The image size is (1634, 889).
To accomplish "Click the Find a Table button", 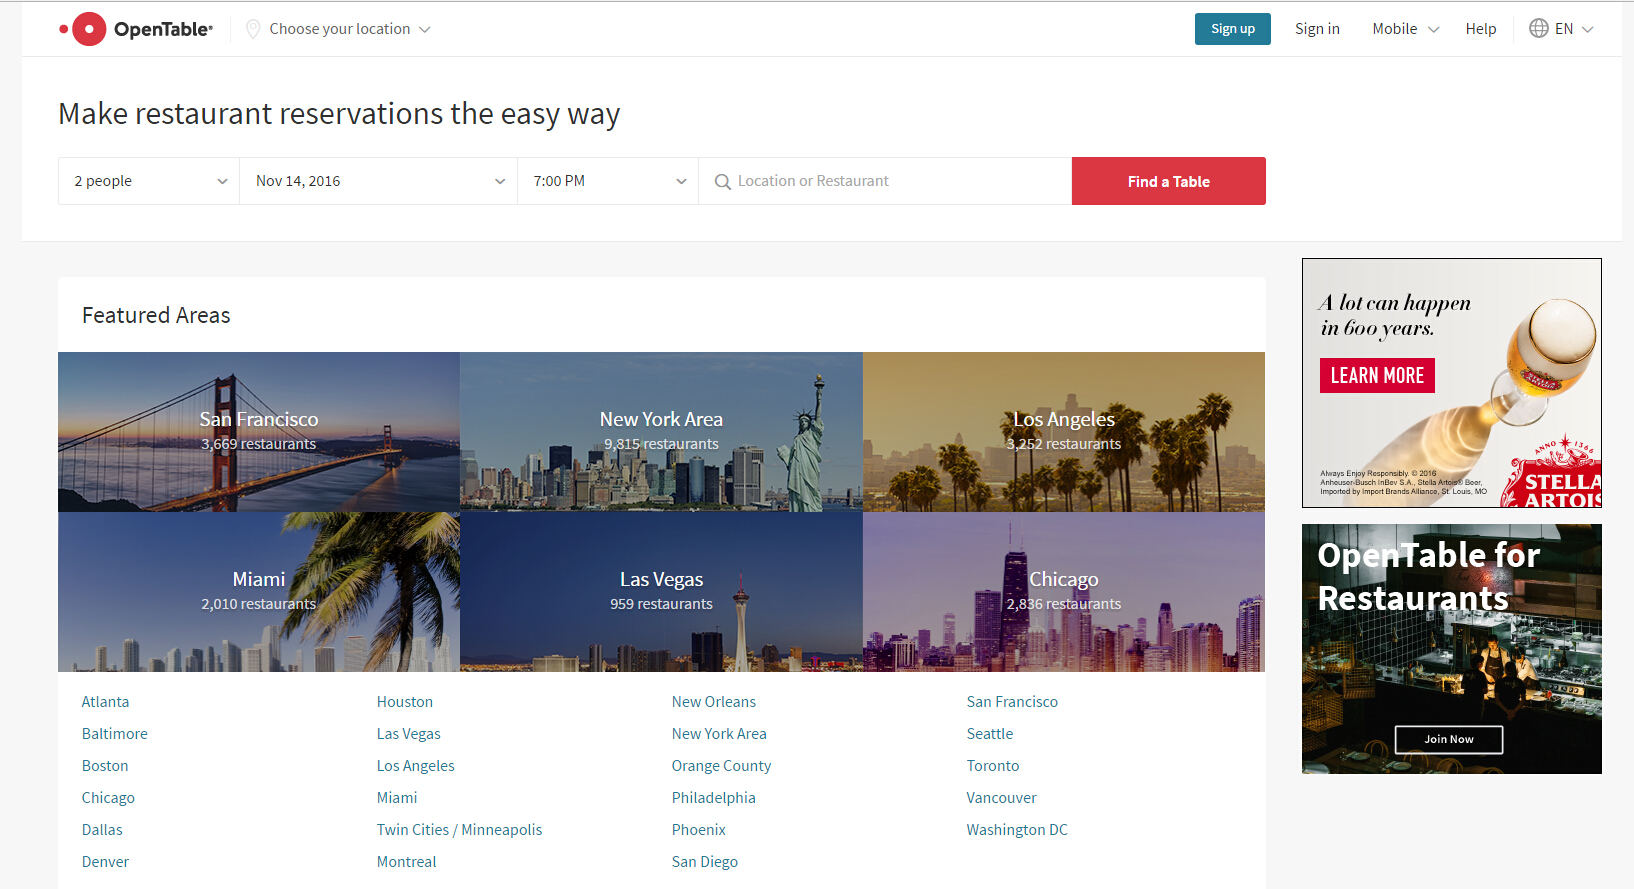I will click(1169, 181).
